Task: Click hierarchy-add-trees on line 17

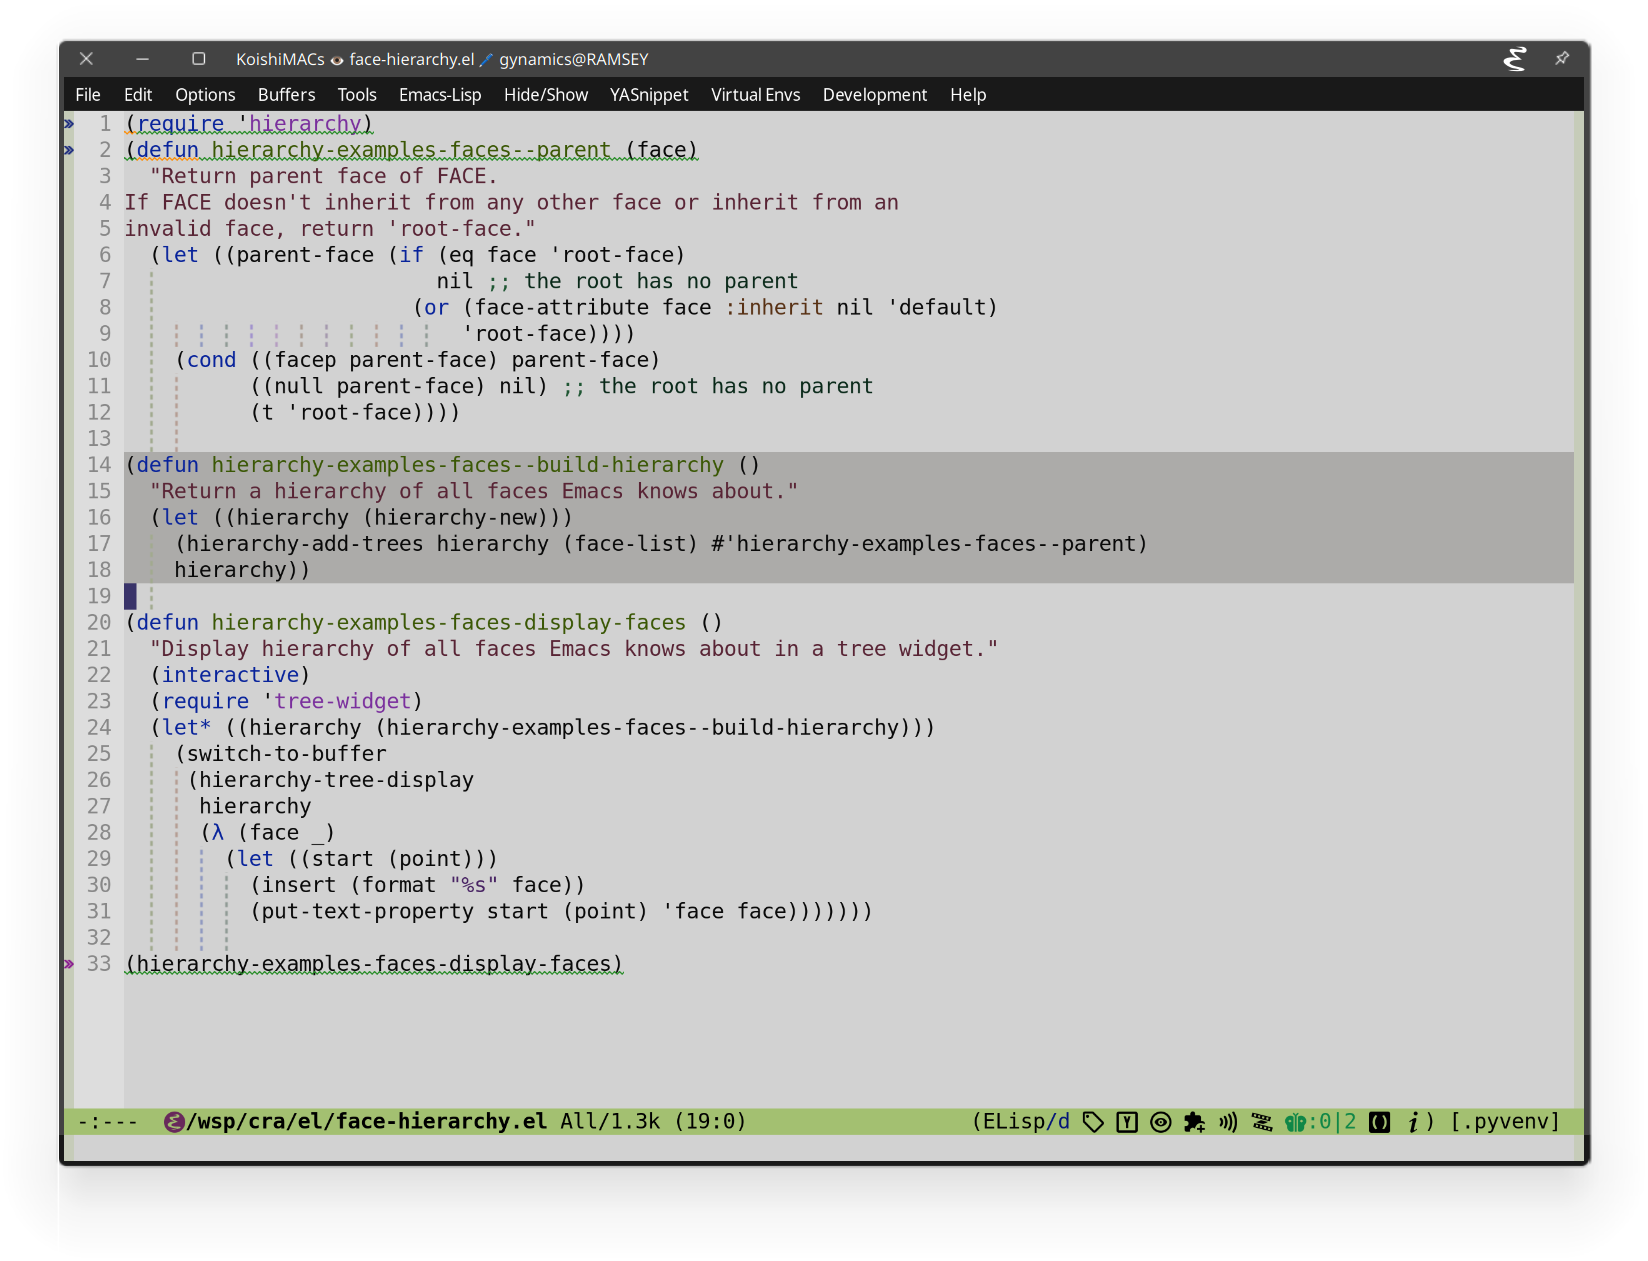Action: click(x=305, y=544)
